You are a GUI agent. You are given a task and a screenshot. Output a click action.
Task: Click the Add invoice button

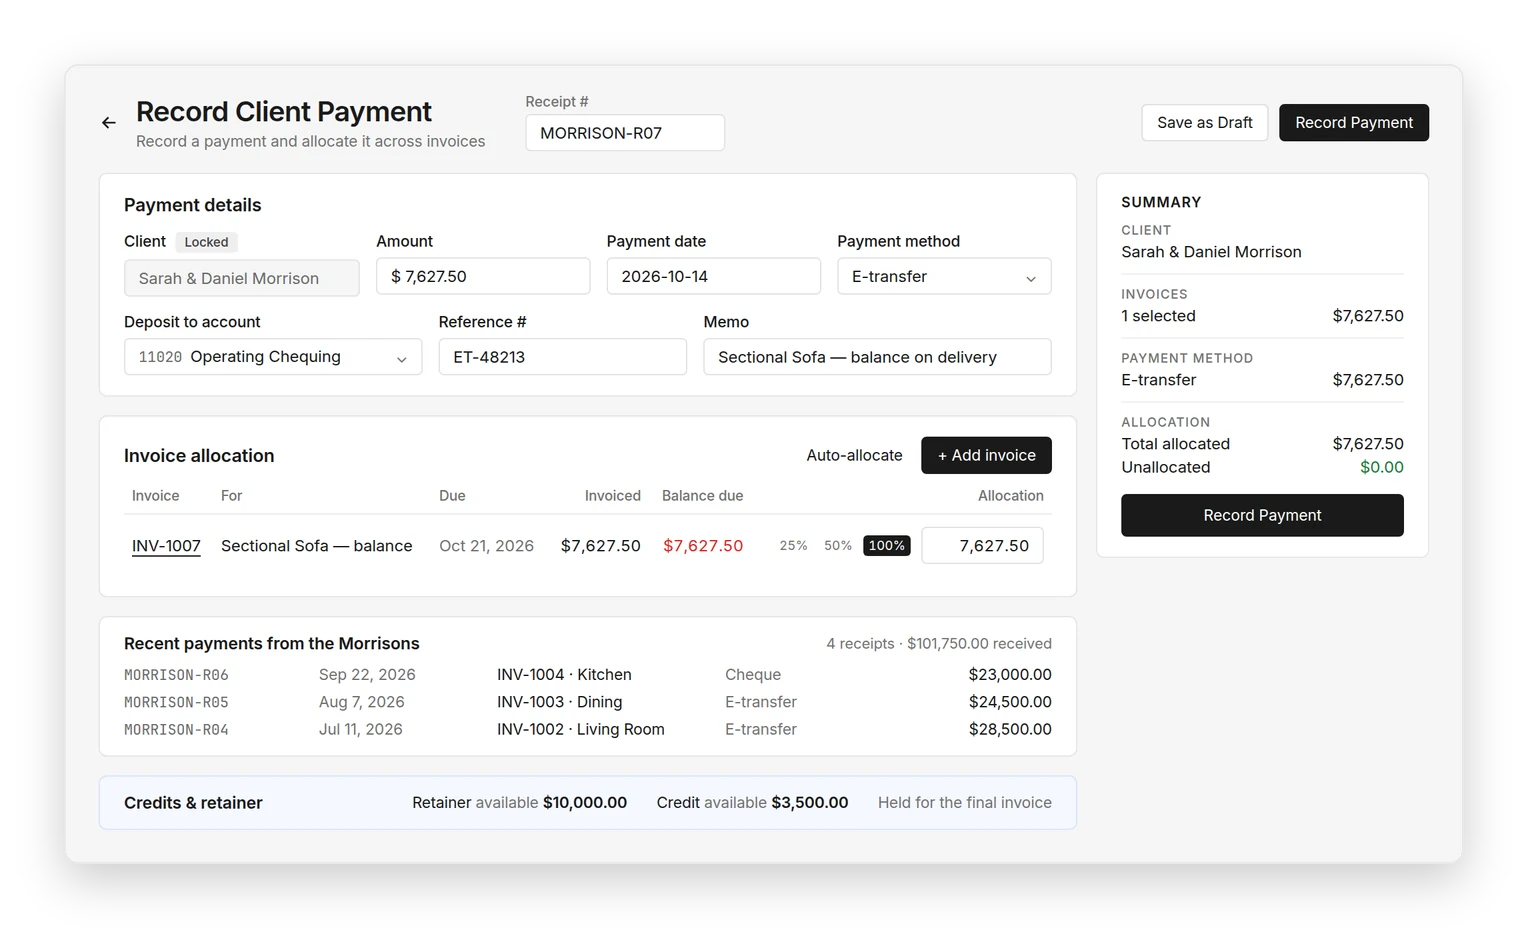(x=986, y=455)
